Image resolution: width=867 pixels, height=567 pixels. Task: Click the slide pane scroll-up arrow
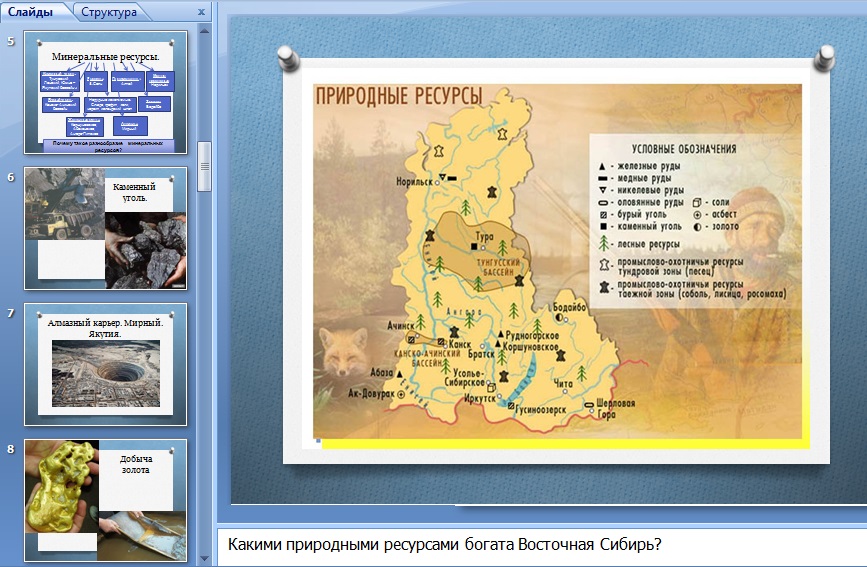coord(204,31)
